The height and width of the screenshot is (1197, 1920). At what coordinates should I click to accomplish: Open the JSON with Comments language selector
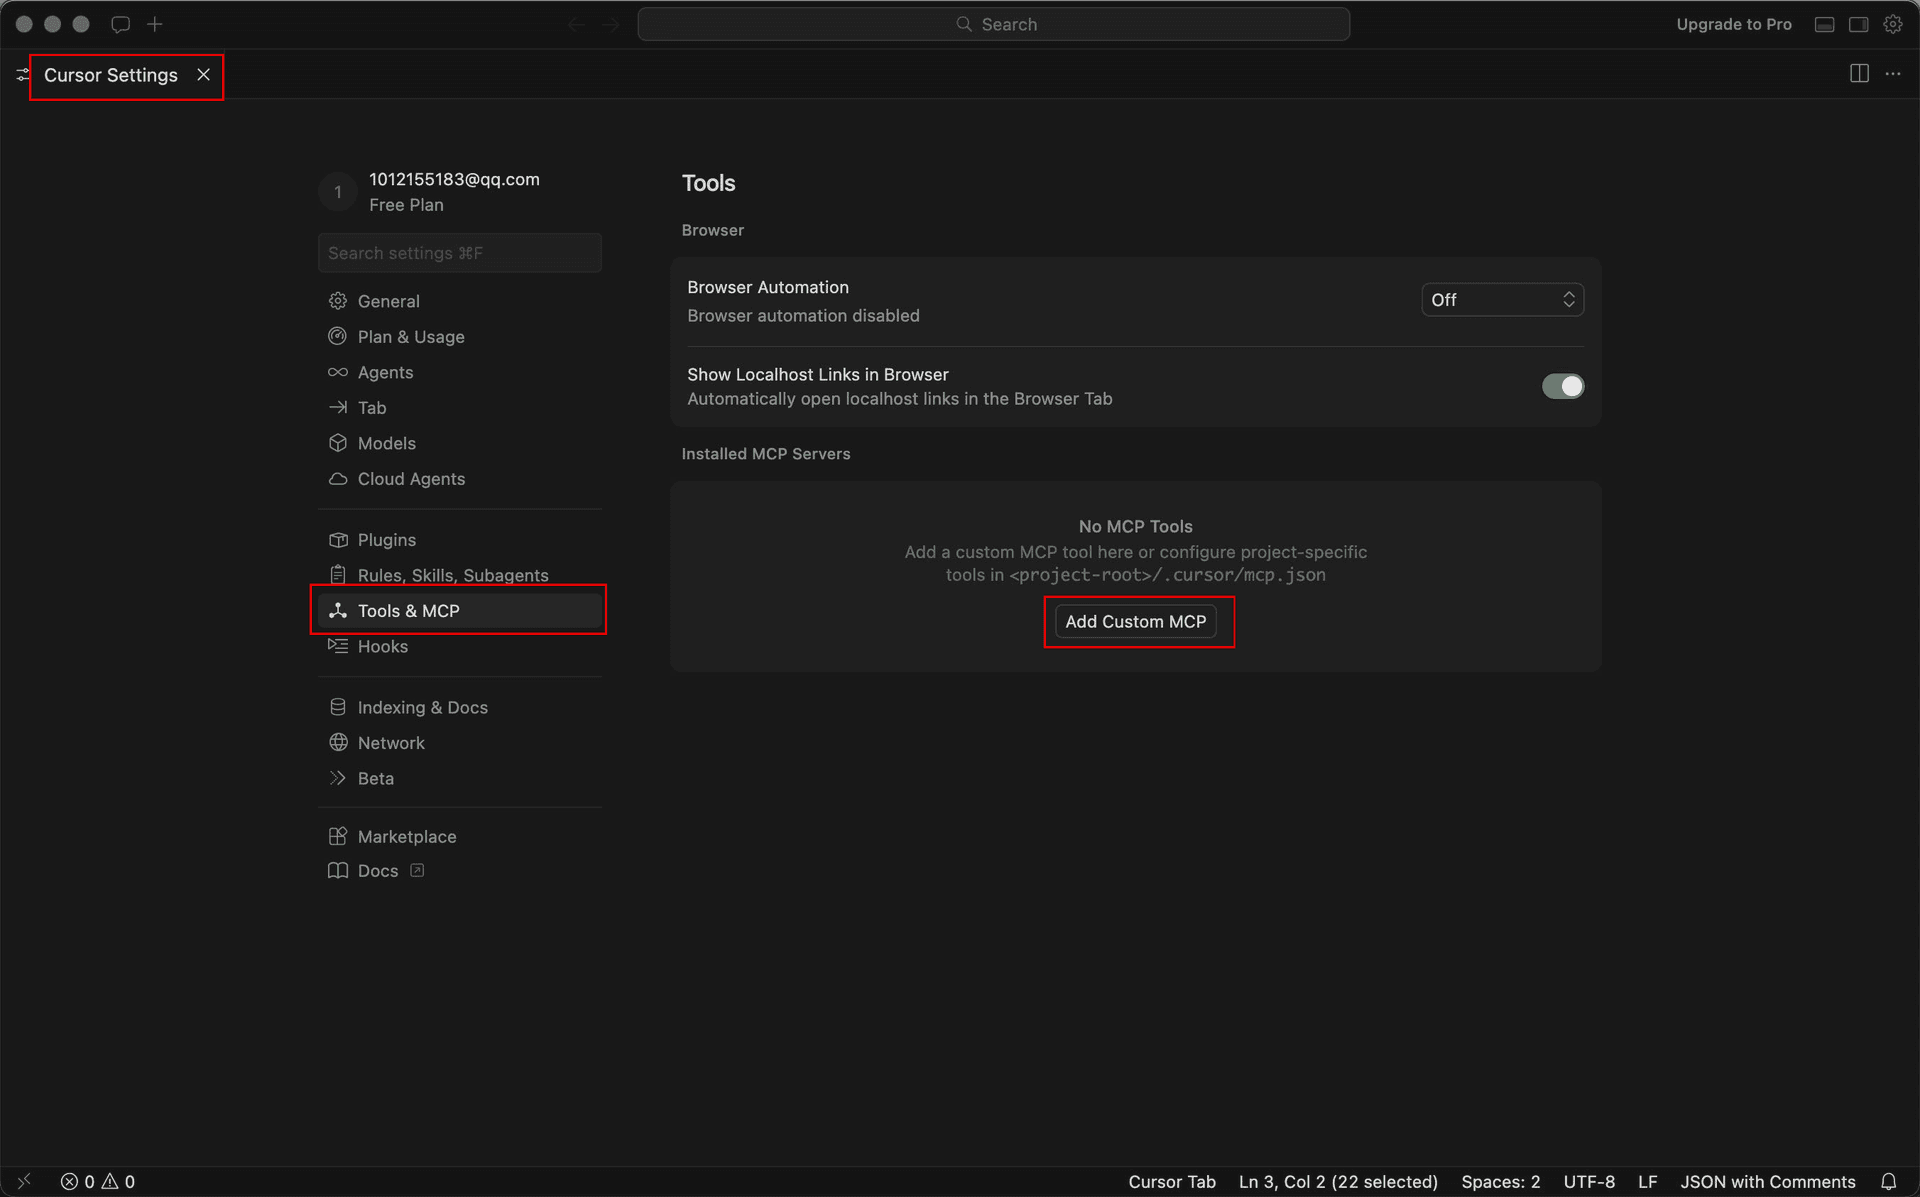tap(1767, 1181)
